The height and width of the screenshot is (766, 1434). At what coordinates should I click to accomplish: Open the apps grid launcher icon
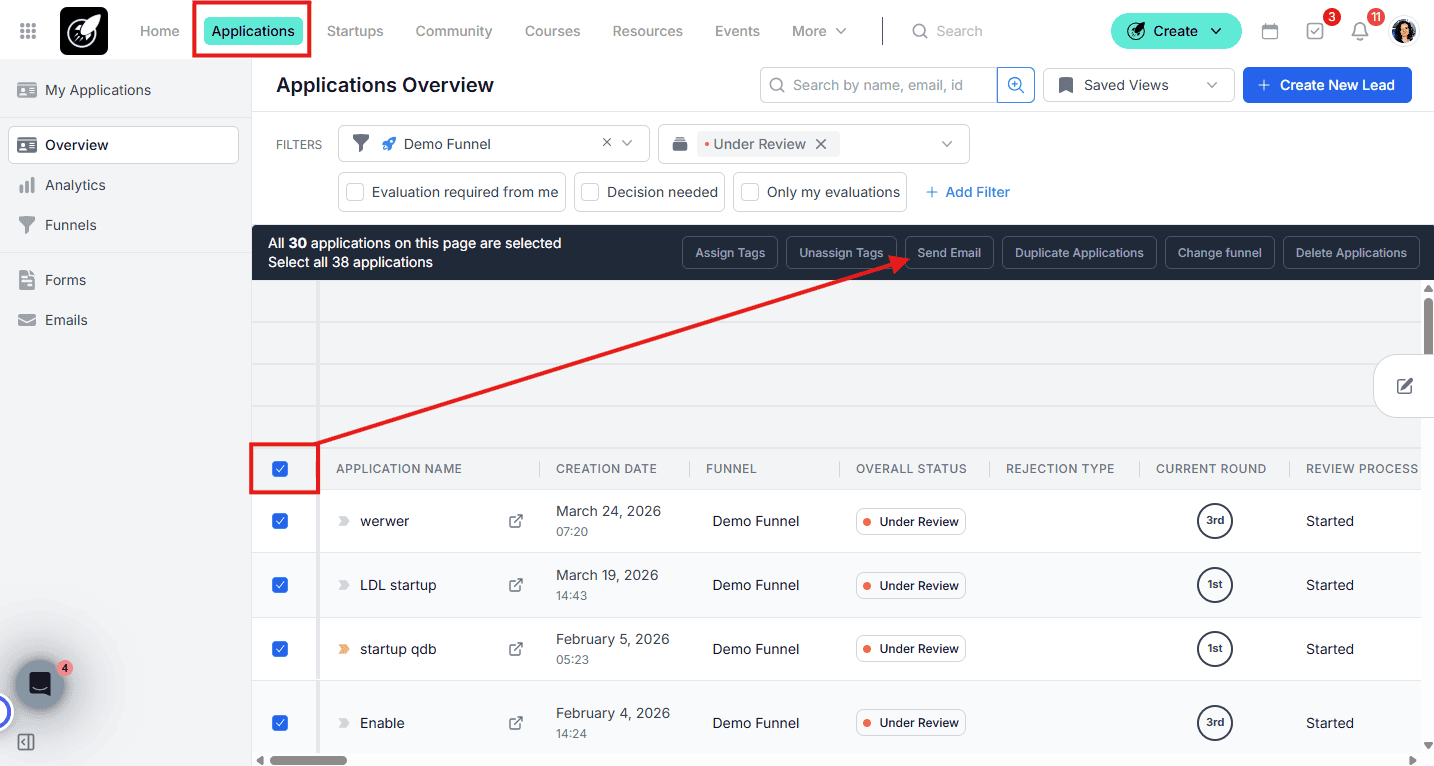click(28, 31)
